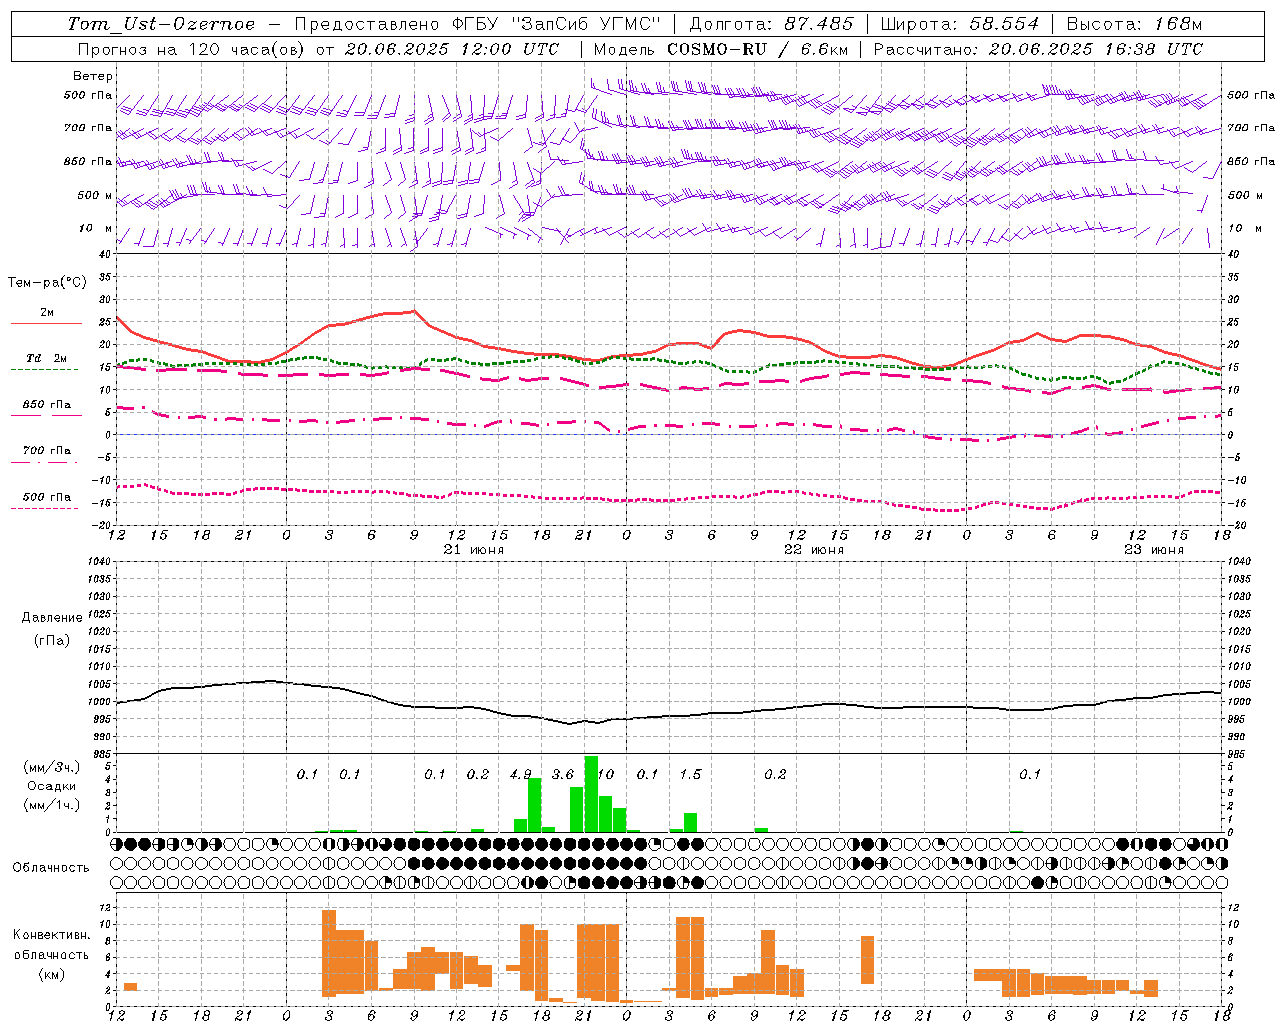Click the Конвективн. convective cloud label
Screen dimensions: 1280x1024
[52, 935]
